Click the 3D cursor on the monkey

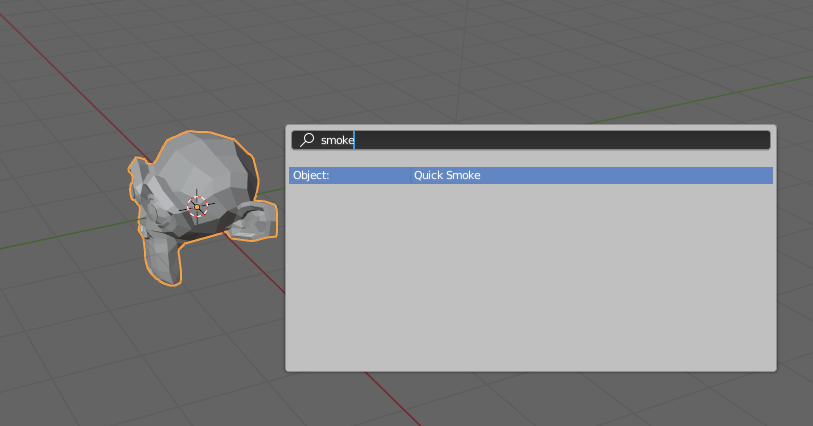pyautogui.click(x=197, y=207)
